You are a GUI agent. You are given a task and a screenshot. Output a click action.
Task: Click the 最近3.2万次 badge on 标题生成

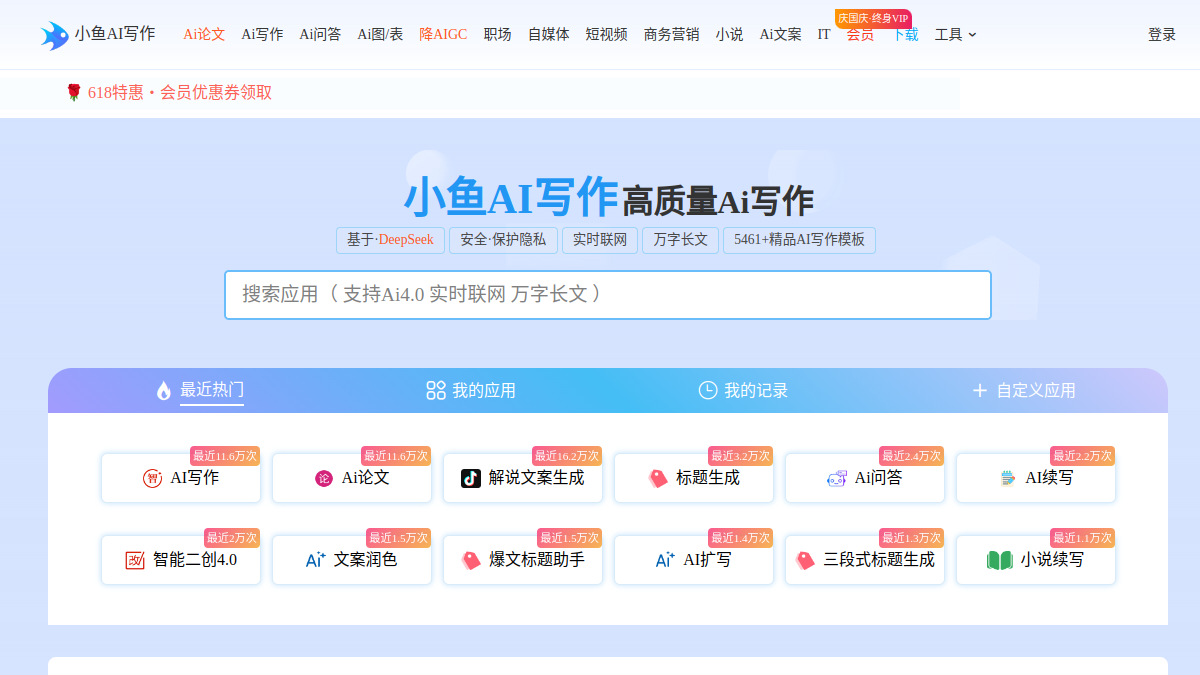[741, 456]
